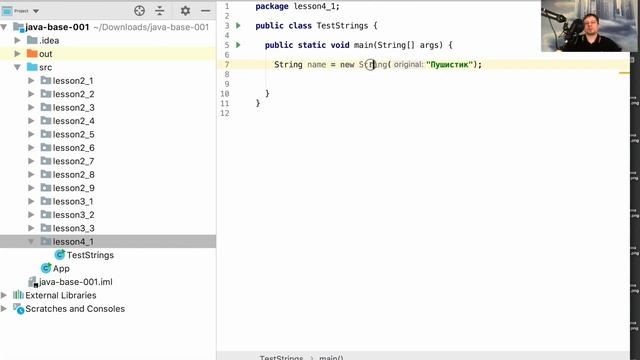The width and height of the screenshot is (640, 360).
Task: Click 'main' method name in code
Action: point(363,45)
